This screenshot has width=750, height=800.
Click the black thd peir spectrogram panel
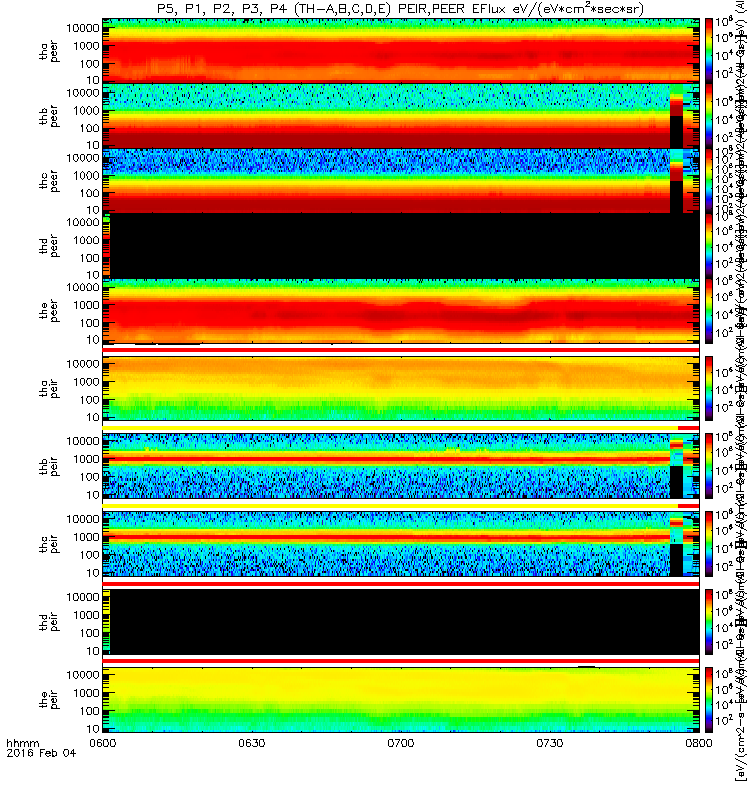(401, 622)
